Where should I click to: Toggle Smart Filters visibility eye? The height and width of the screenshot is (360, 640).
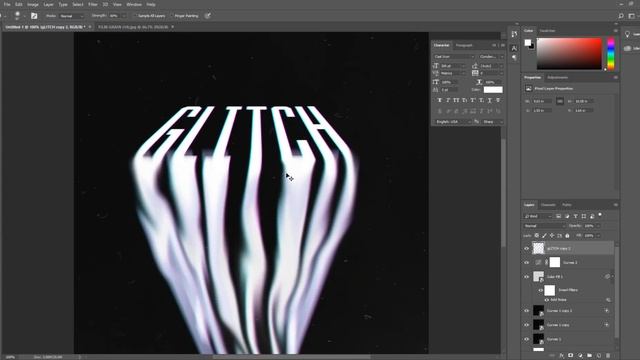tap(540, 290)
